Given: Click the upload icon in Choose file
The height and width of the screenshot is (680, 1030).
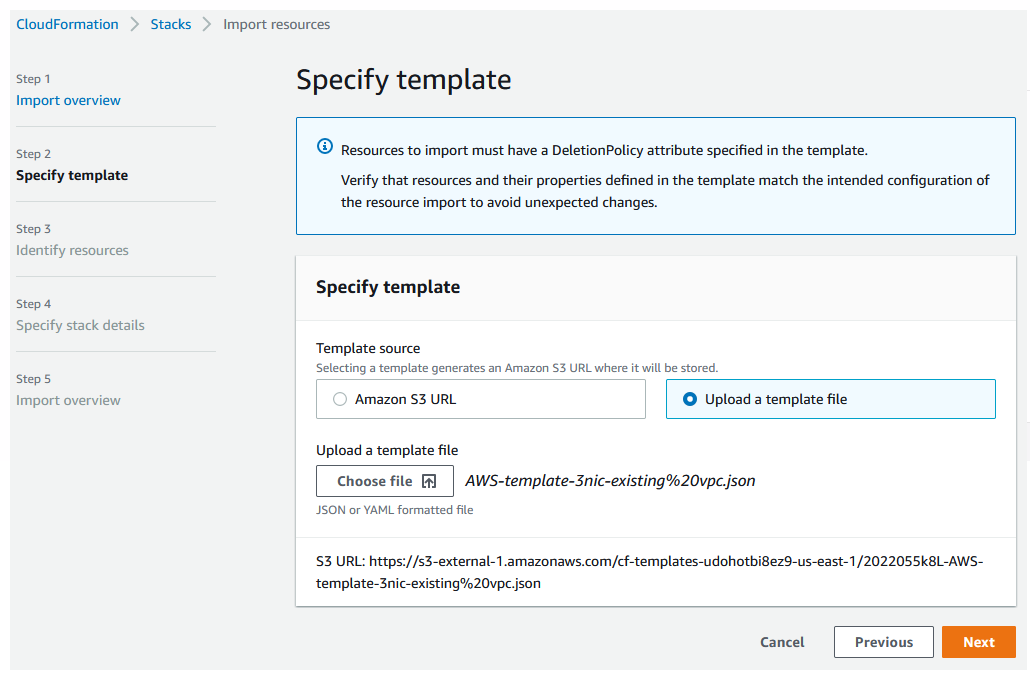Looking at the screenshot, I should pyautogui.click(x=429, y=482).
